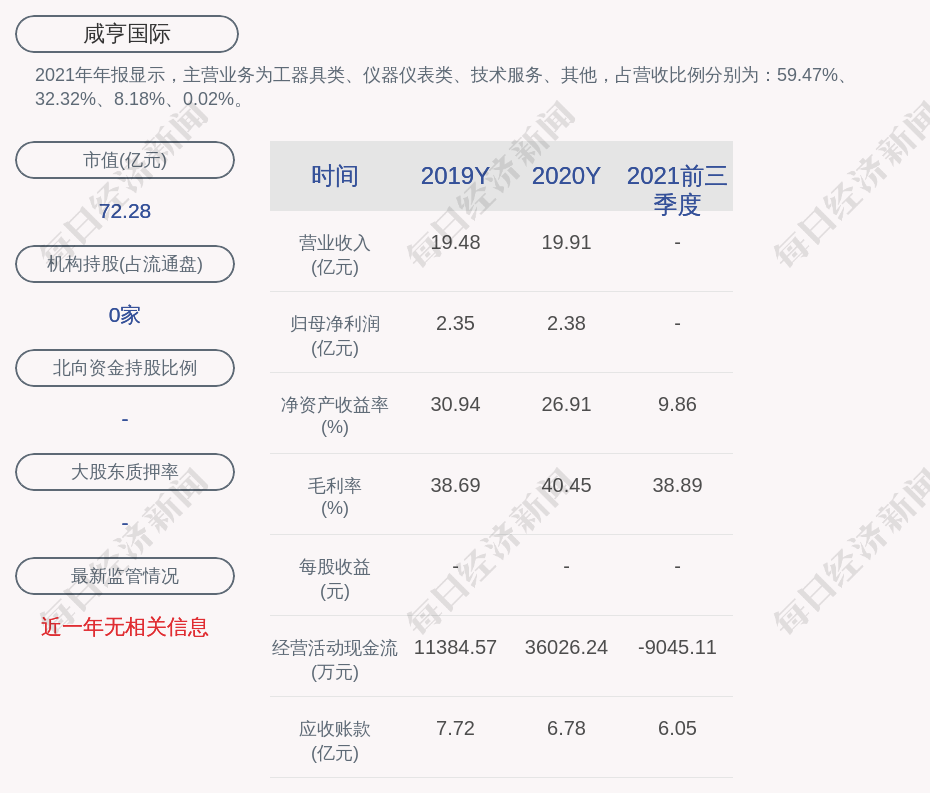Select the 市值(亿元) label pill
The width and height of the screenshot is (930, 793).
[x=125, y=160]
